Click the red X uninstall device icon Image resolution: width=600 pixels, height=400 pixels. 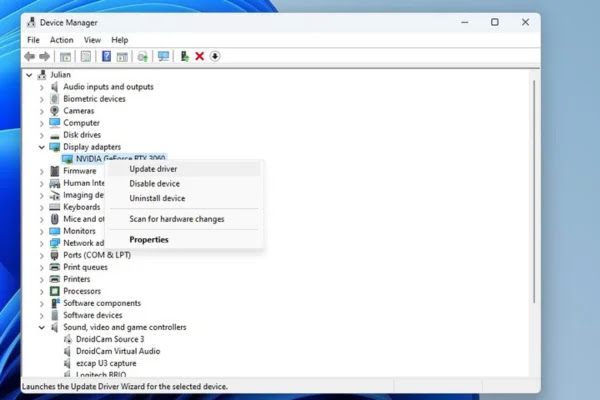click(x=199, y=56)
